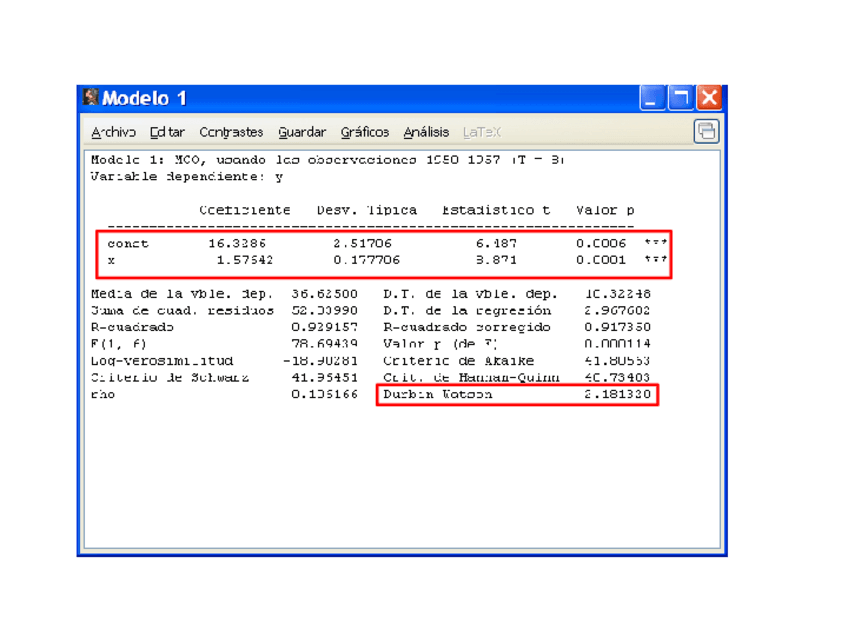Image resolution: width=848 pixels, height=636 pixels.
Task: Click the Hannan-Quinn criterion value
Action: pos(617,377)
